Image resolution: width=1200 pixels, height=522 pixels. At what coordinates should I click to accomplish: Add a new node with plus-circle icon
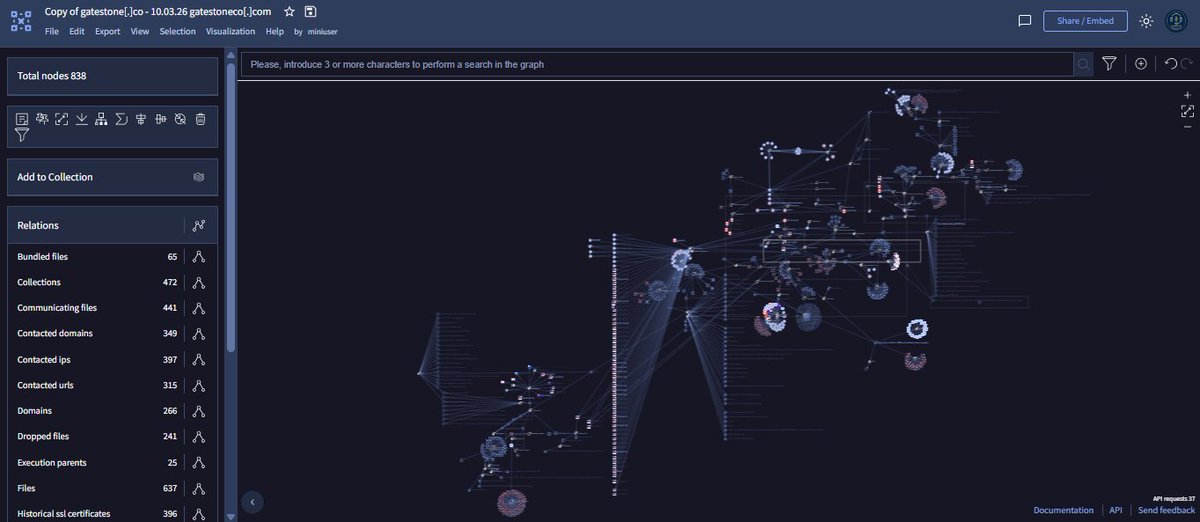point(1141,64)
